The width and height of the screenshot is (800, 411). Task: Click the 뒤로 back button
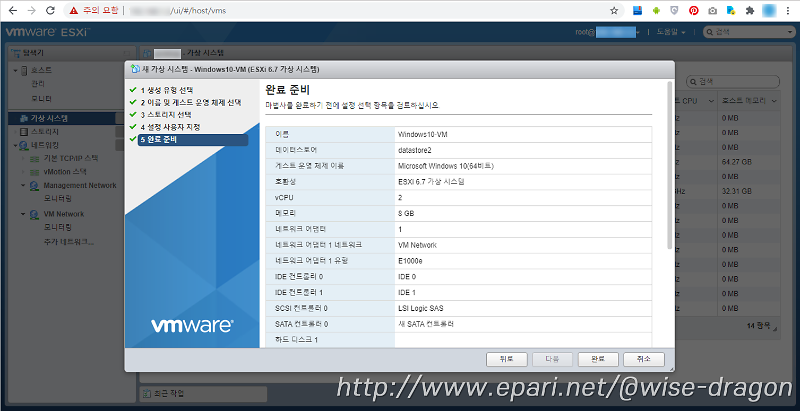506,359
